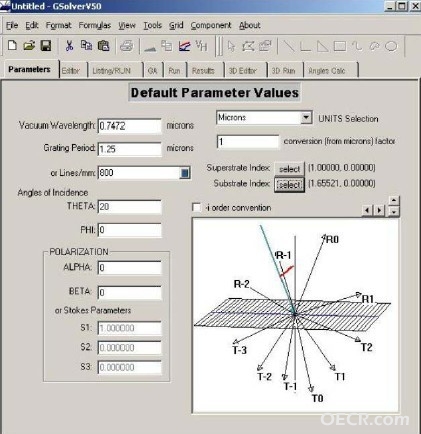Click the scissors Cut icon
This screenshot has height=434, width=421.
[x=69, y=45]
